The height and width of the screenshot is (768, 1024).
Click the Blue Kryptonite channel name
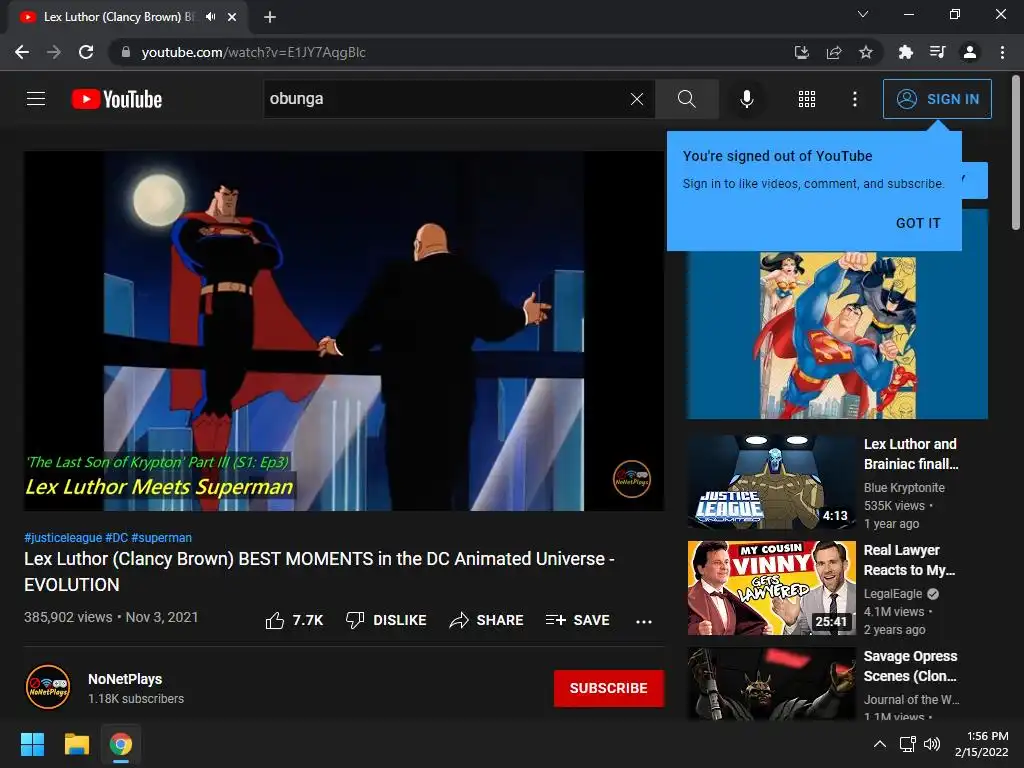point(904,488)
